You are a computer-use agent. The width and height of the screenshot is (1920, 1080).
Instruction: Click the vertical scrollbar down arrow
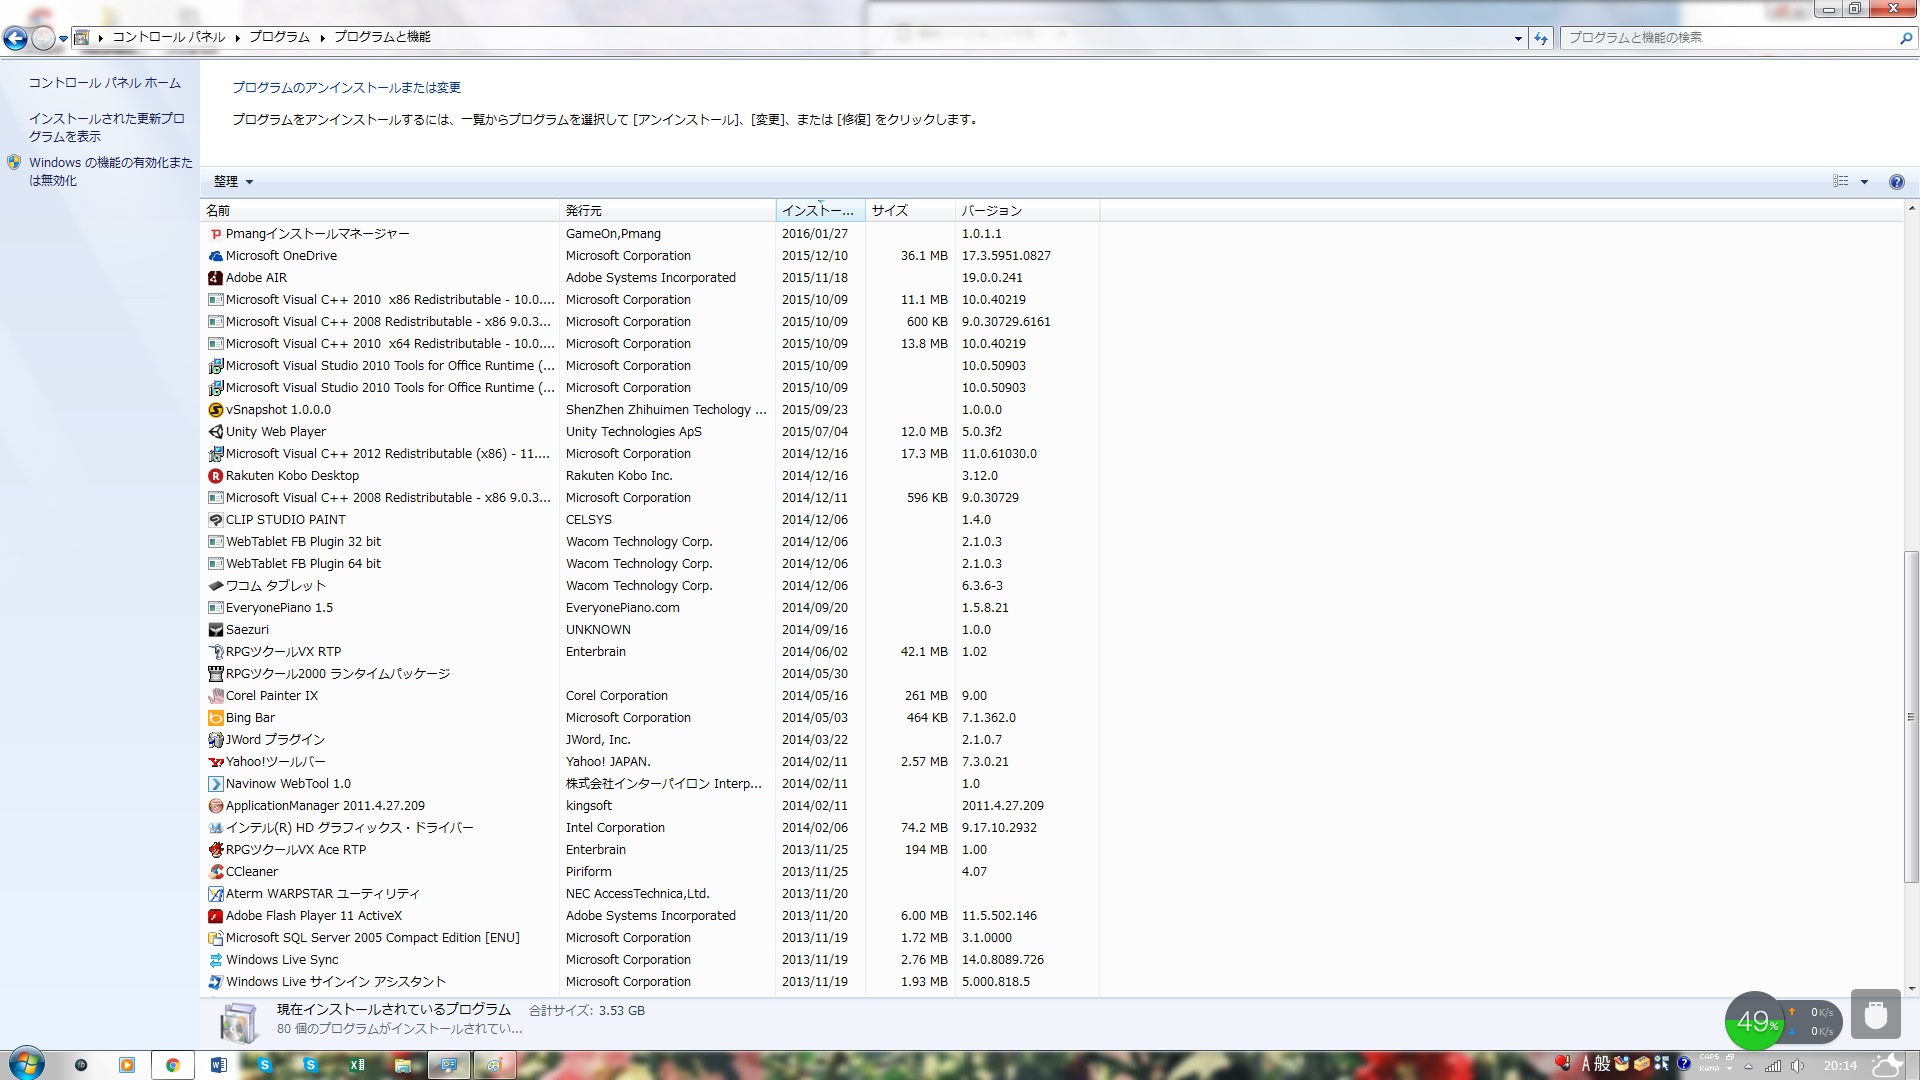coord(1911,989)
